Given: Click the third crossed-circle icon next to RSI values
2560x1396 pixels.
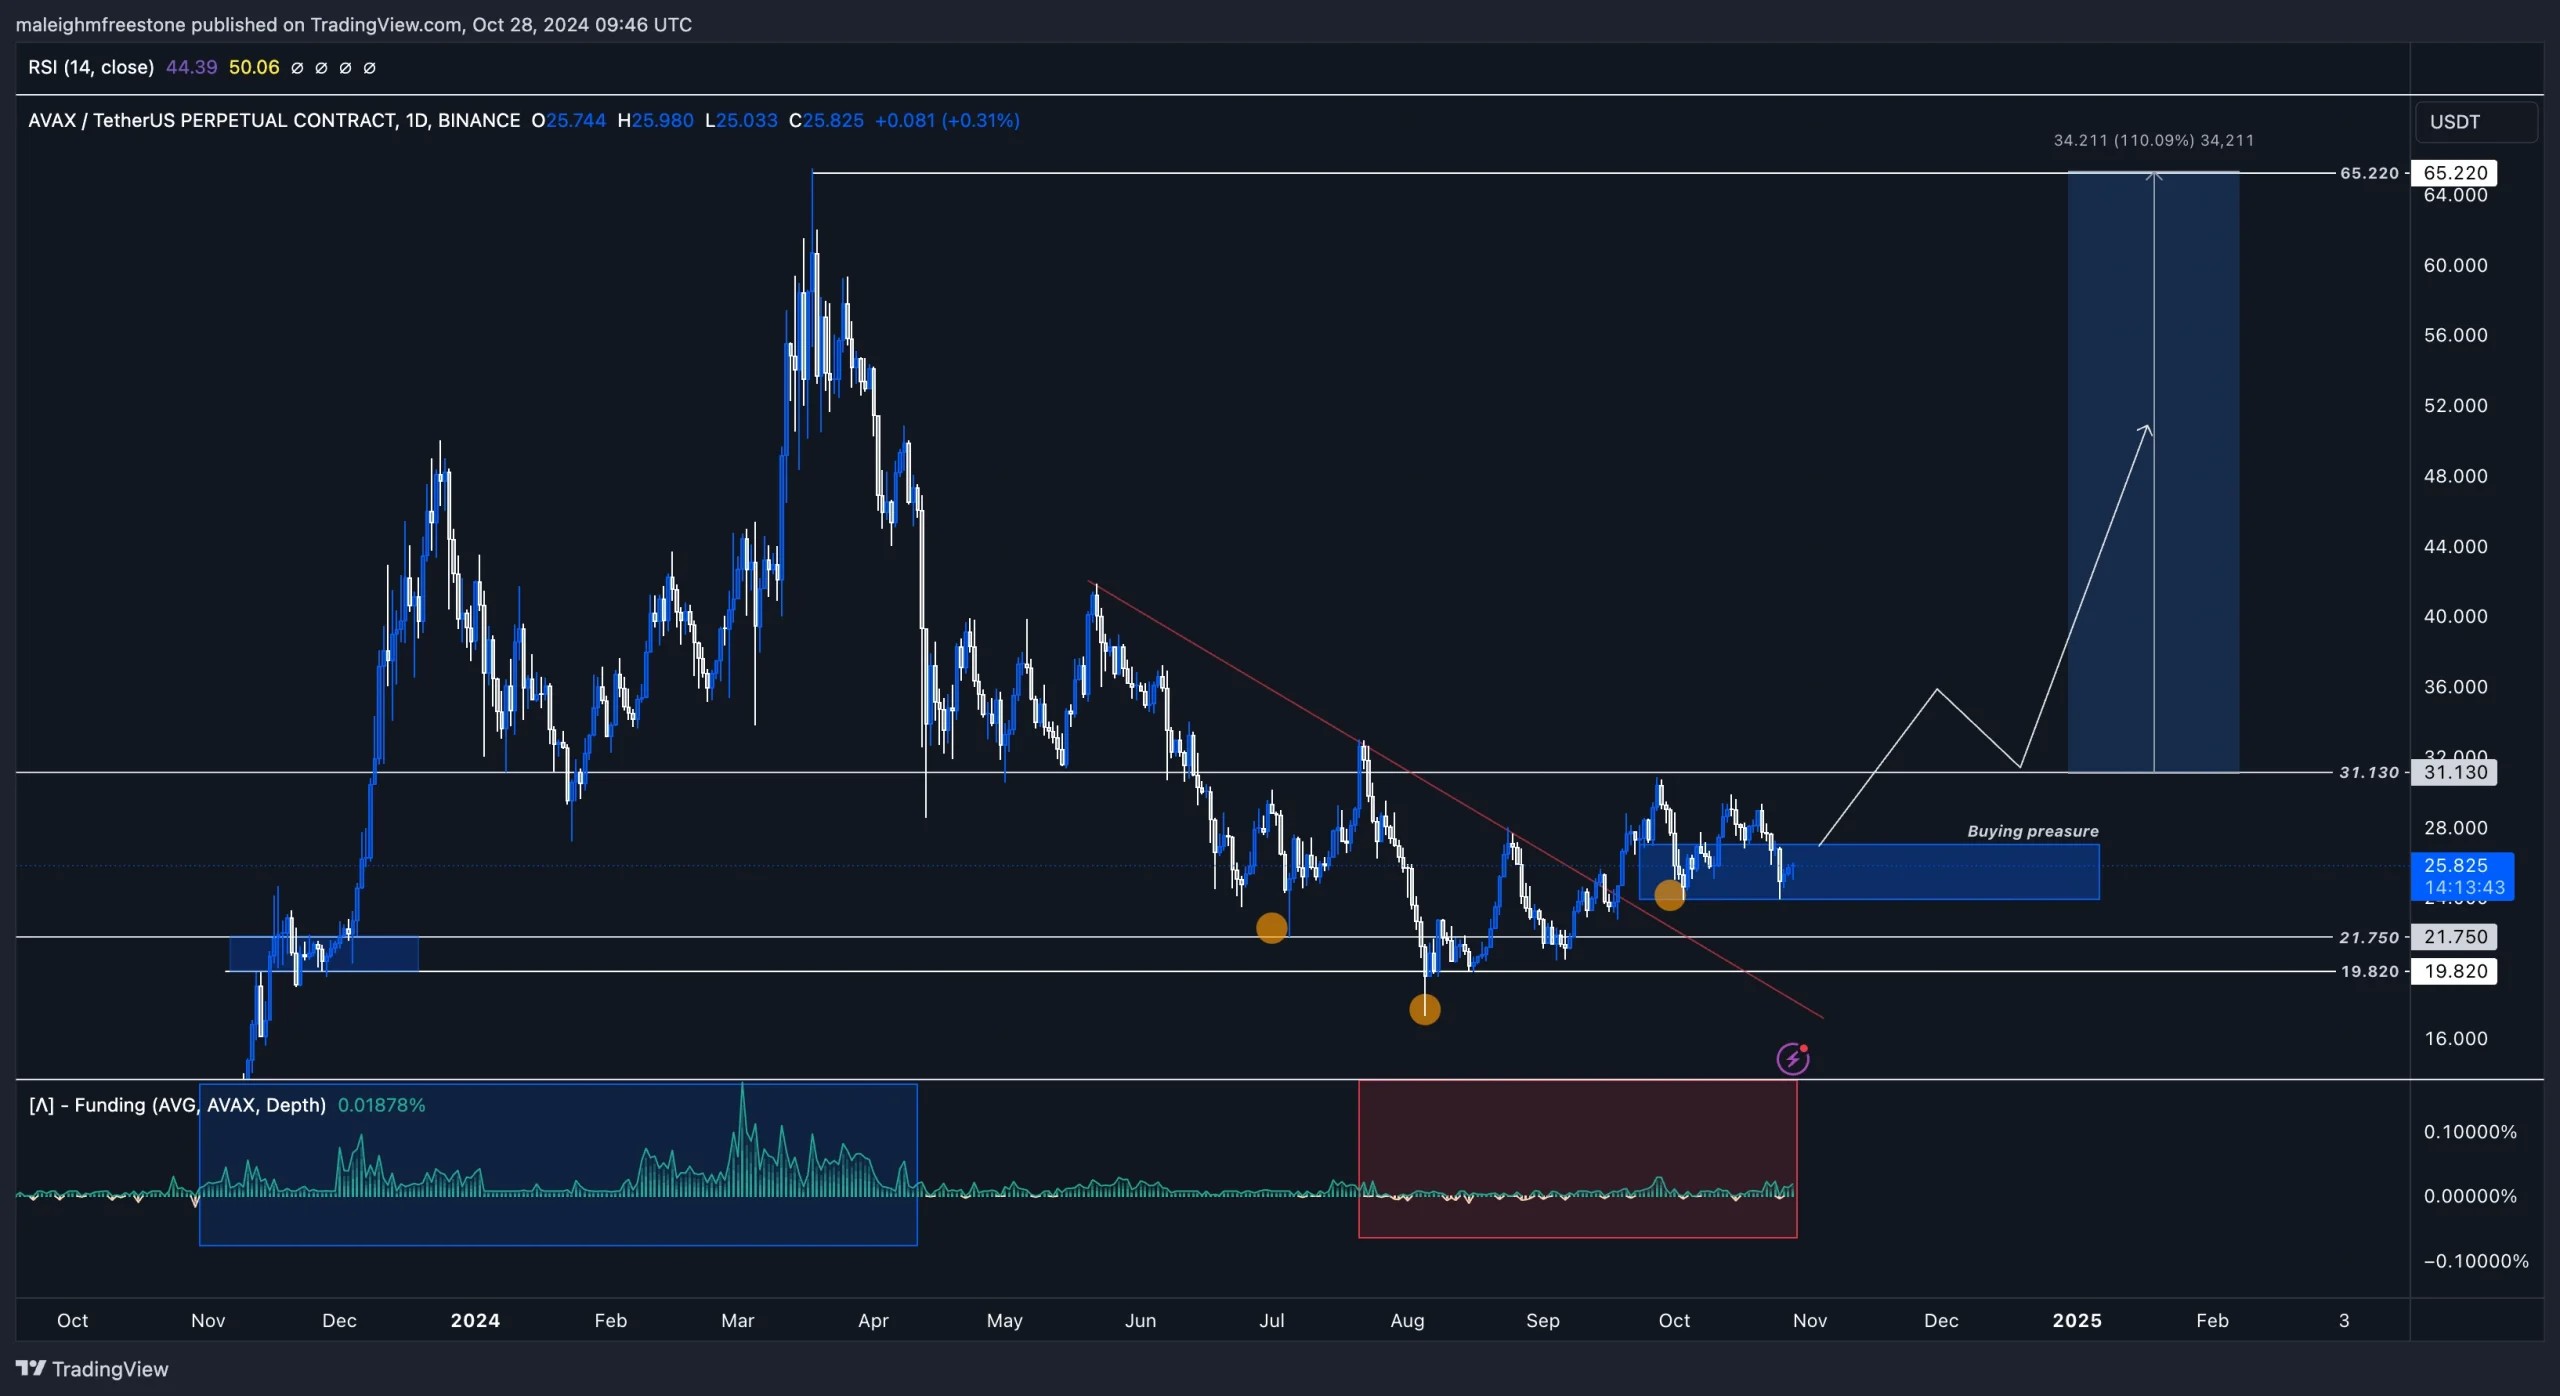Looking at the screenshot, I should [x=346, y=67].
